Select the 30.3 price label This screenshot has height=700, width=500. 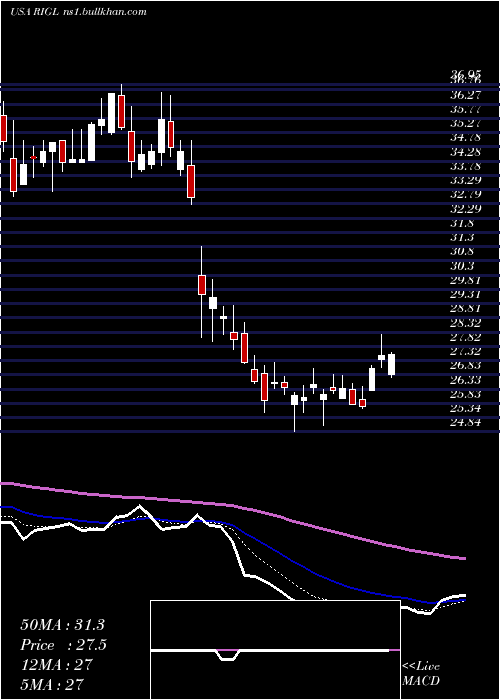pos(462,266)
